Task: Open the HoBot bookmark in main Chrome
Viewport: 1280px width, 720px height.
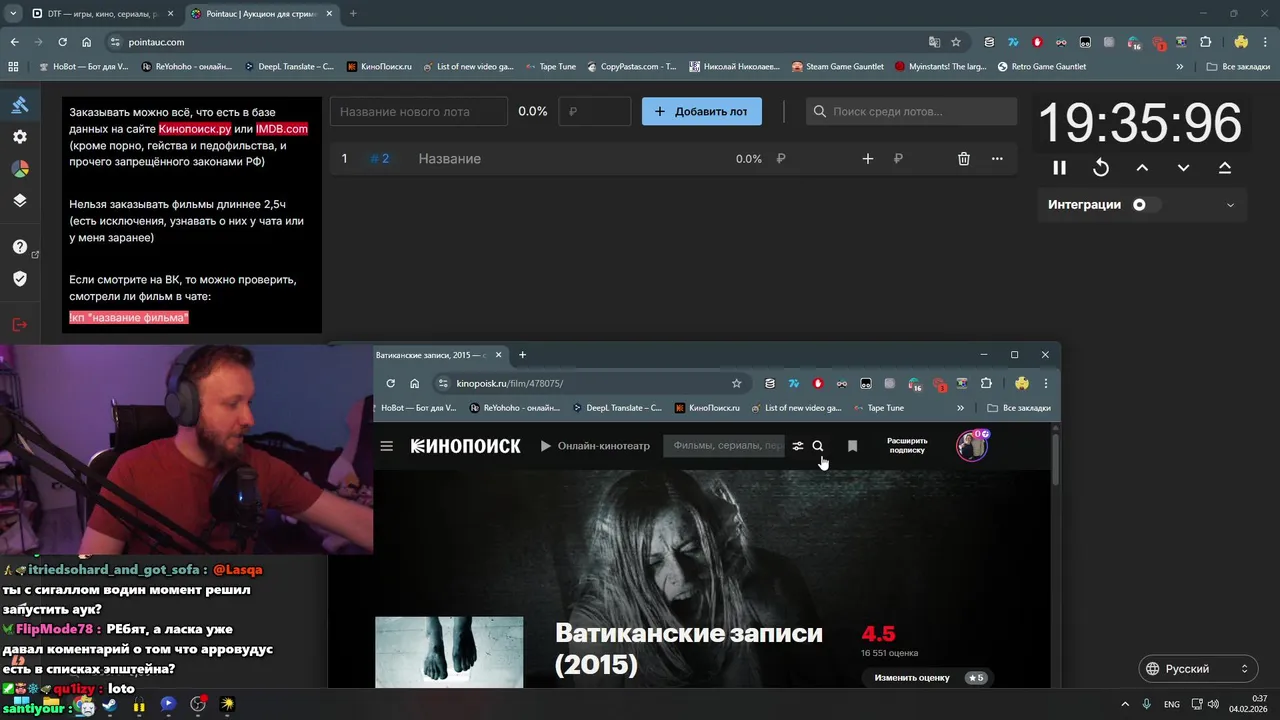Action: 84,67
